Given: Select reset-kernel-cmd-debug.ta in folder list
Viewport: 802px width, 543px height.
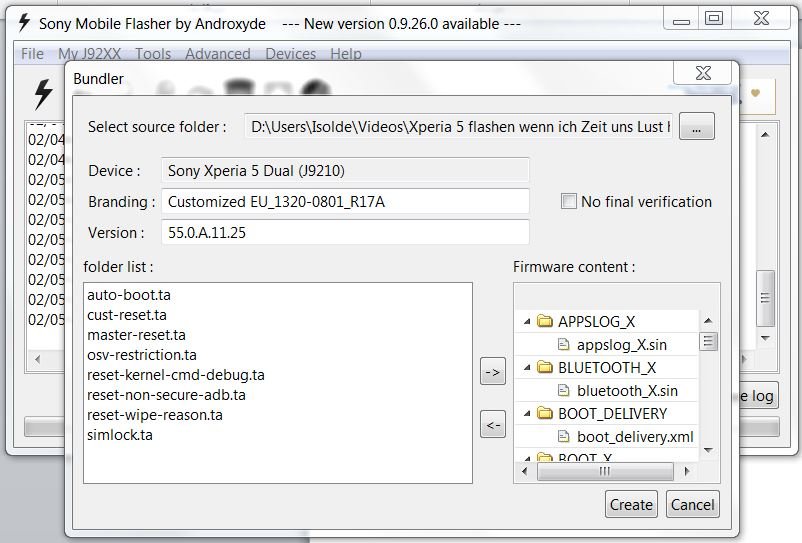Looking at the screenshot, I should pos(176,375).
